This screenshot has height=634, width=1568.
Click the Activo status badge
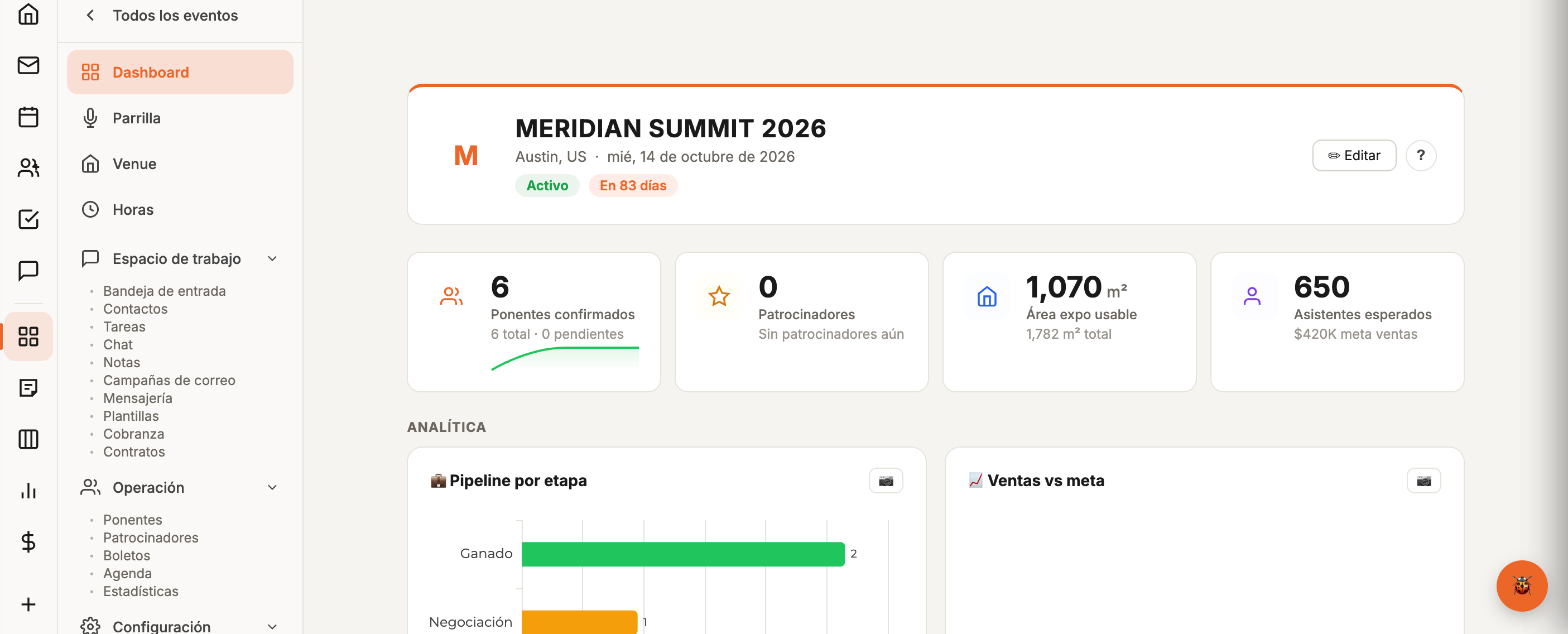click(x=547, y=186)
